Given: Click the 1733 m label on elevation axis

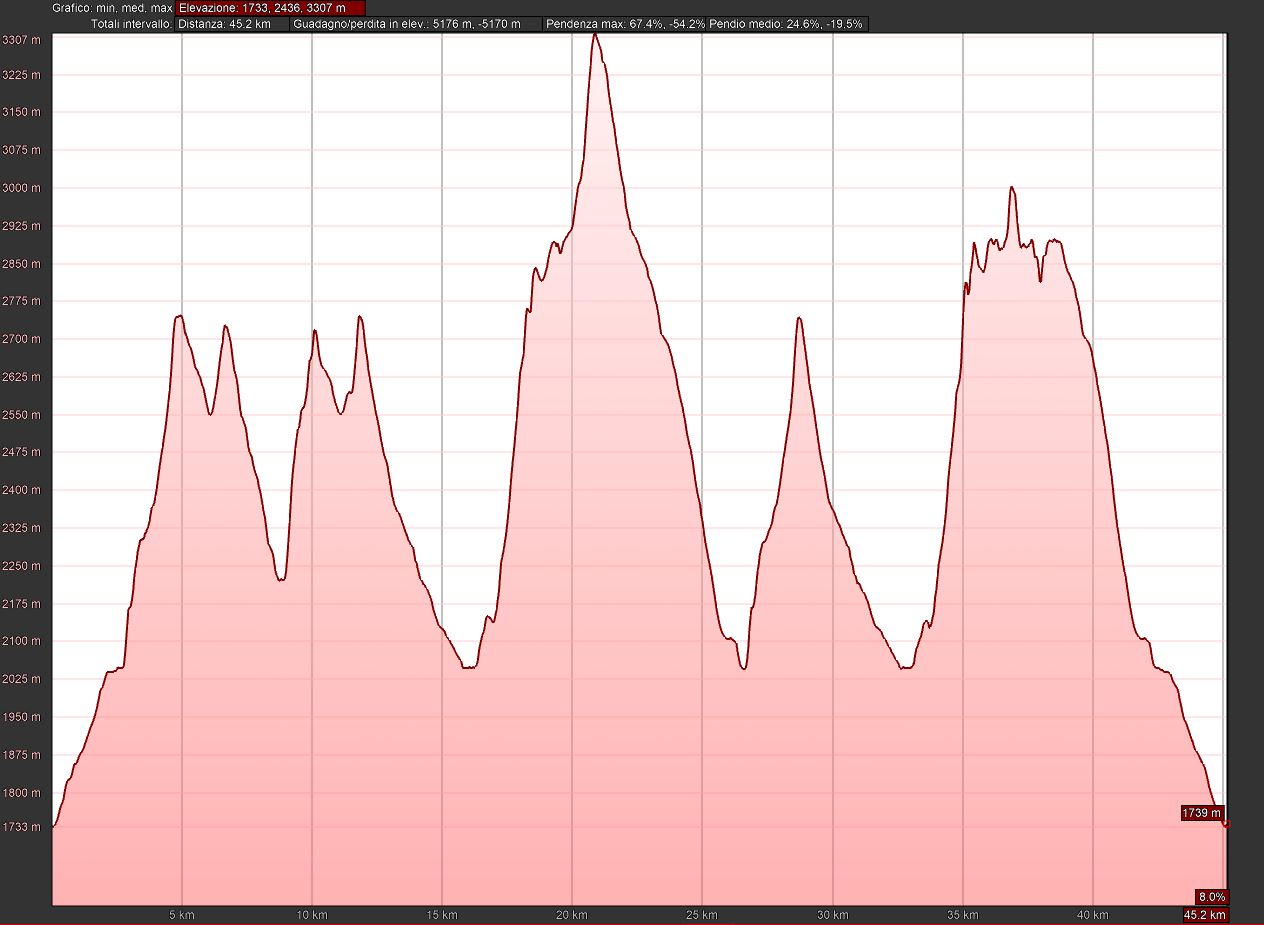Looking at the screenshot, I should pos(21,827).
